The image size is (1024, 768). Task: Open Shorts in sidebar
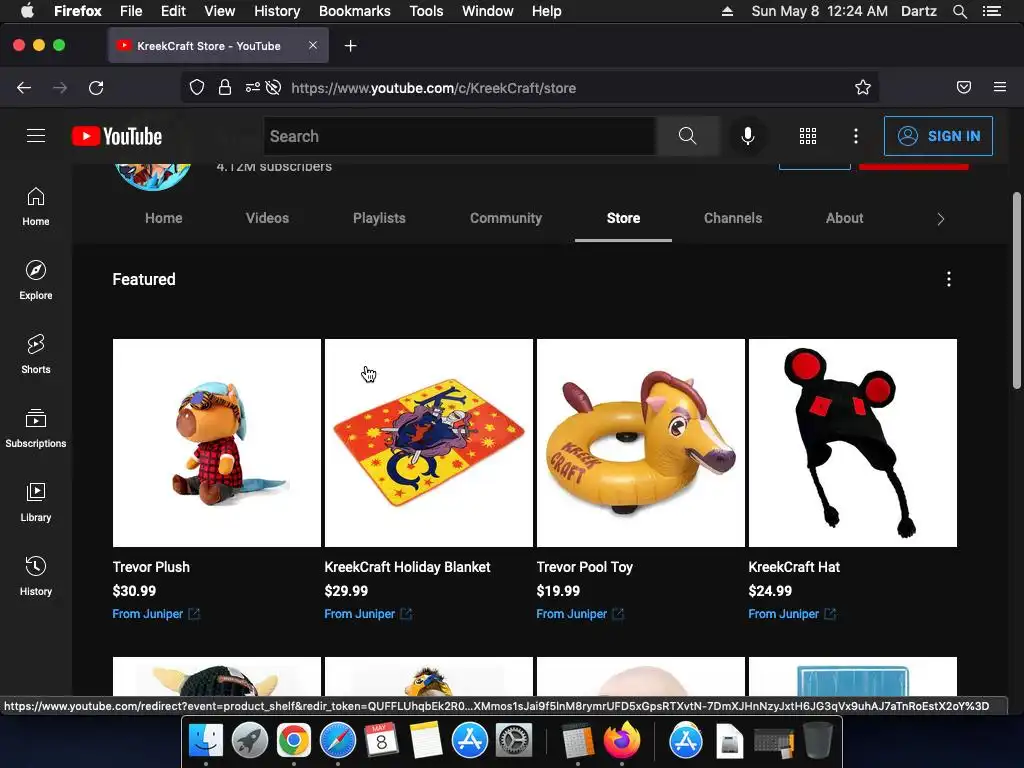point(36,354)
